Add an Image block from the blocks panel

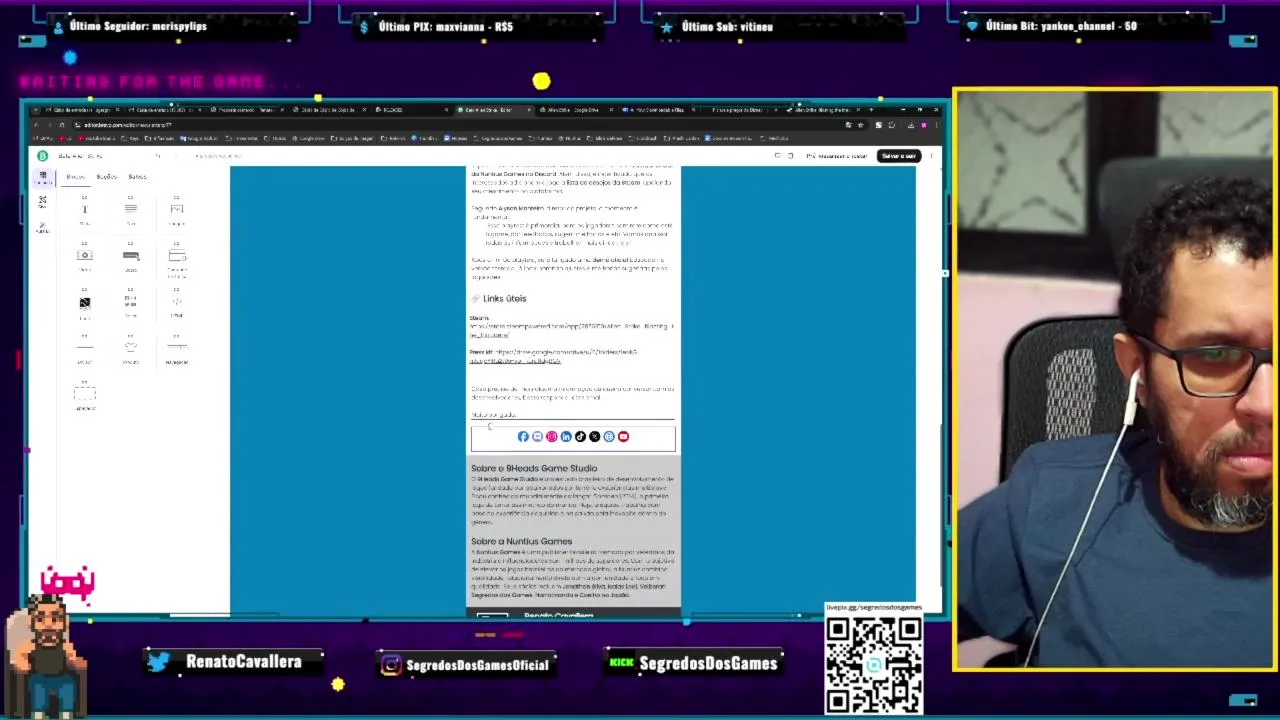[177, 212]
